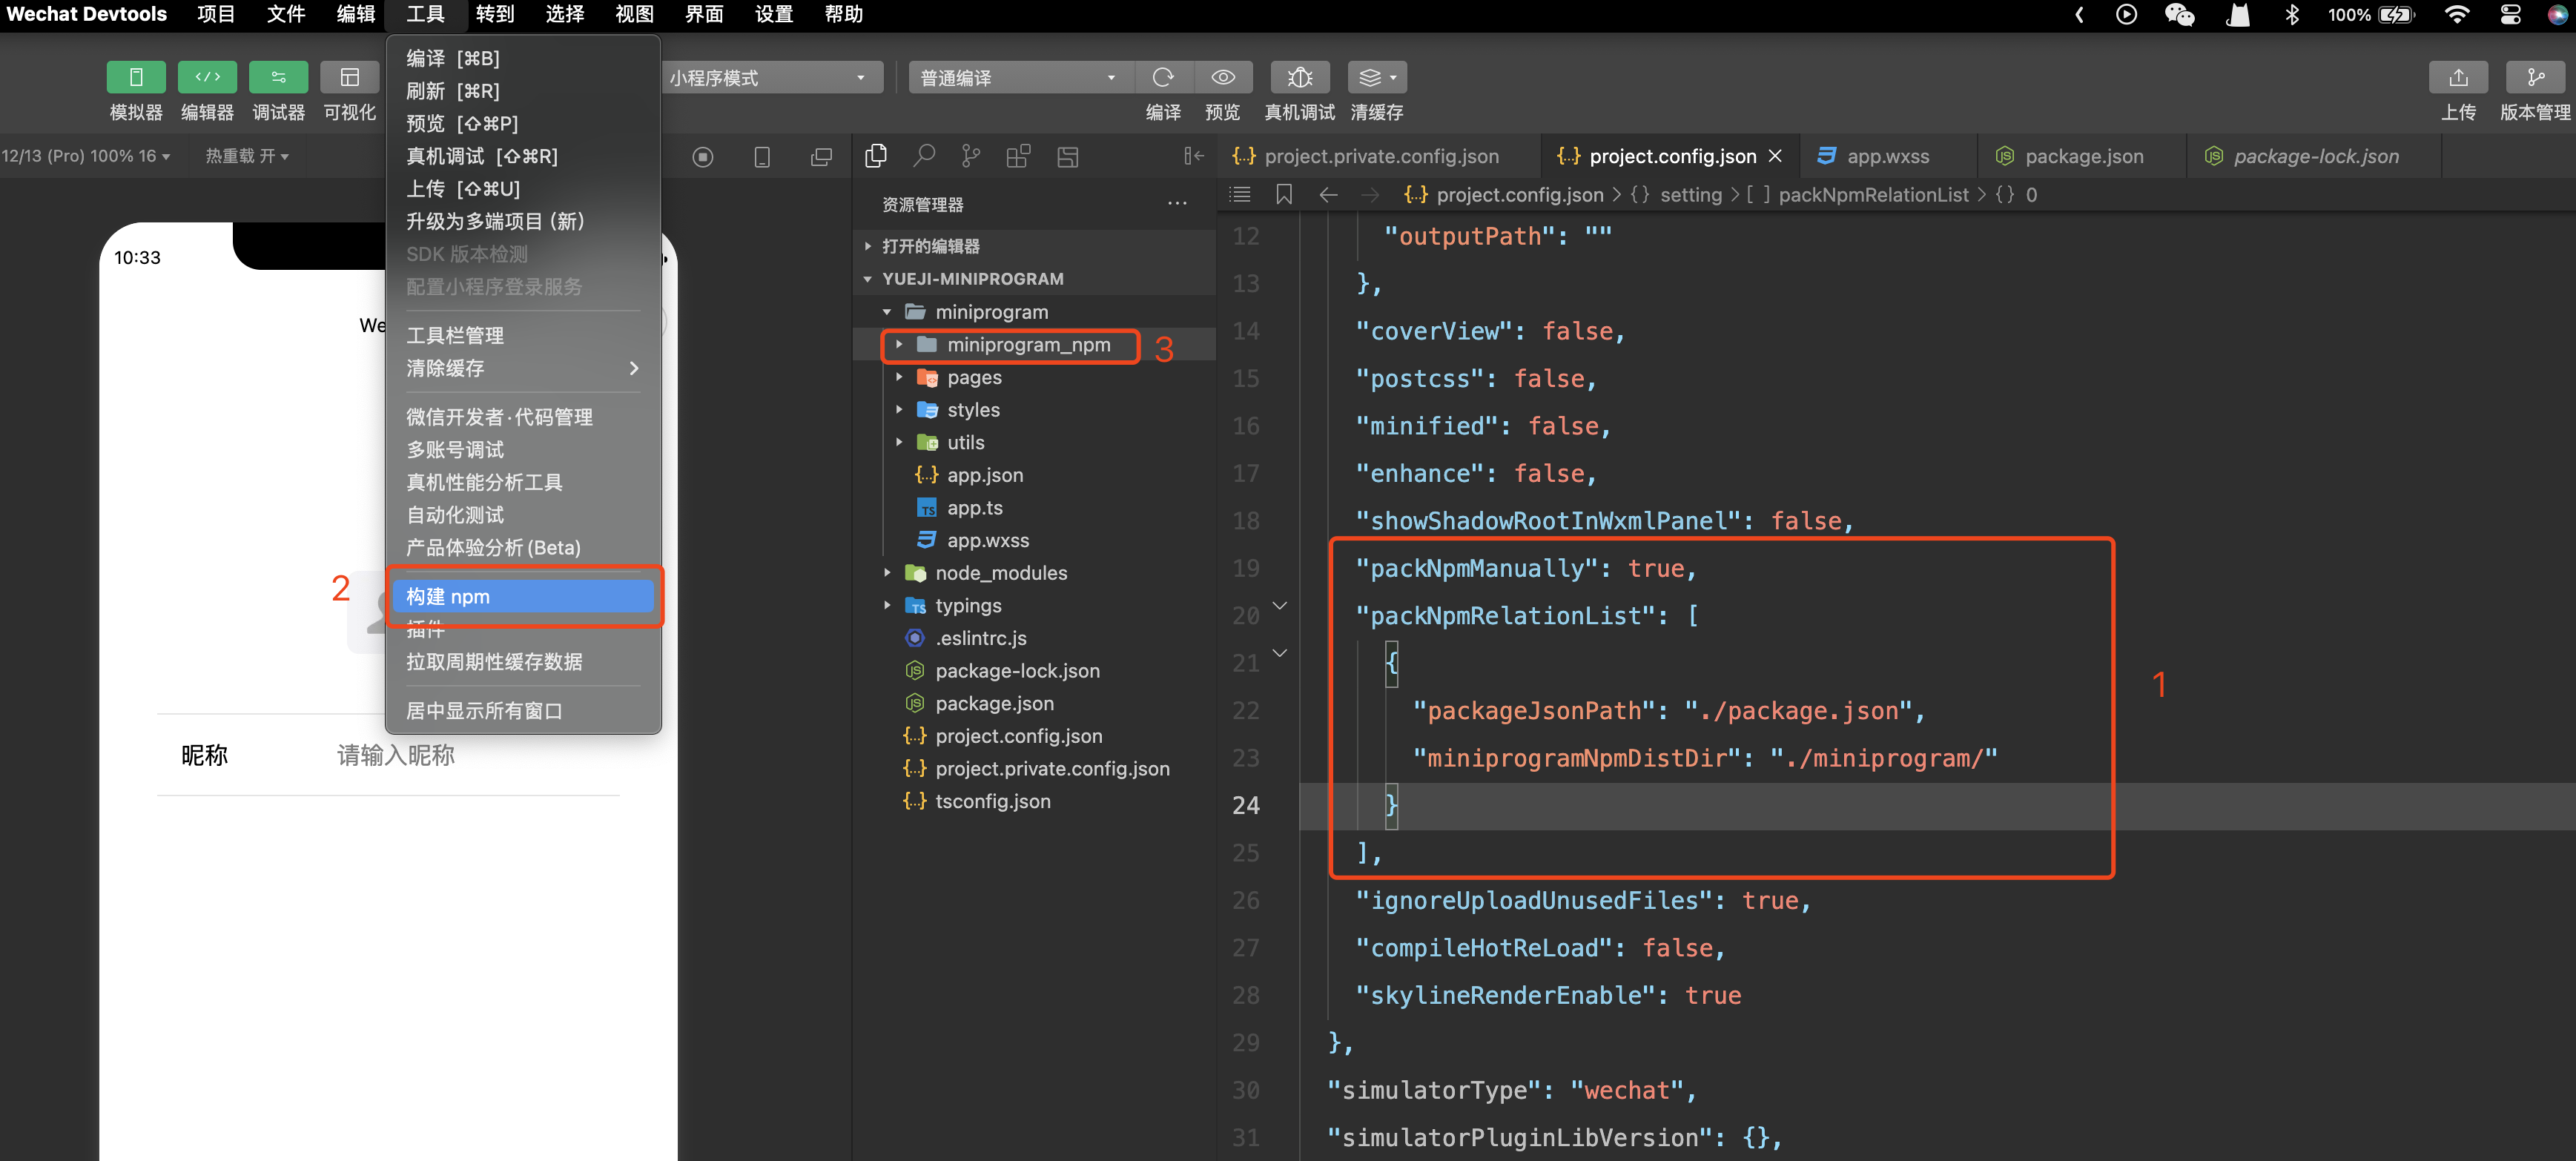
Task: Switch to app.wxss editor tab
Action: [1887, 156]
